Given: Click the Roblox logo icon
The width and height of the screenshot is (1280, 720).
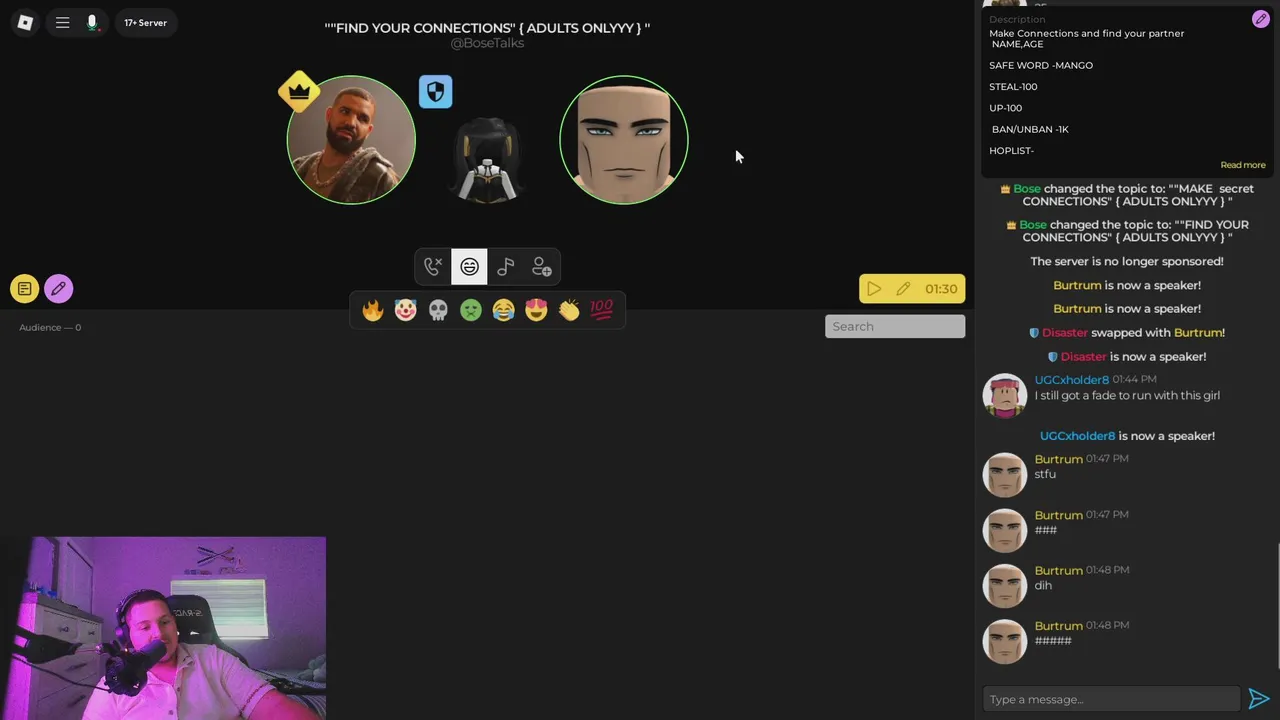Looking at the screenshot, I should tap(25, 22).
